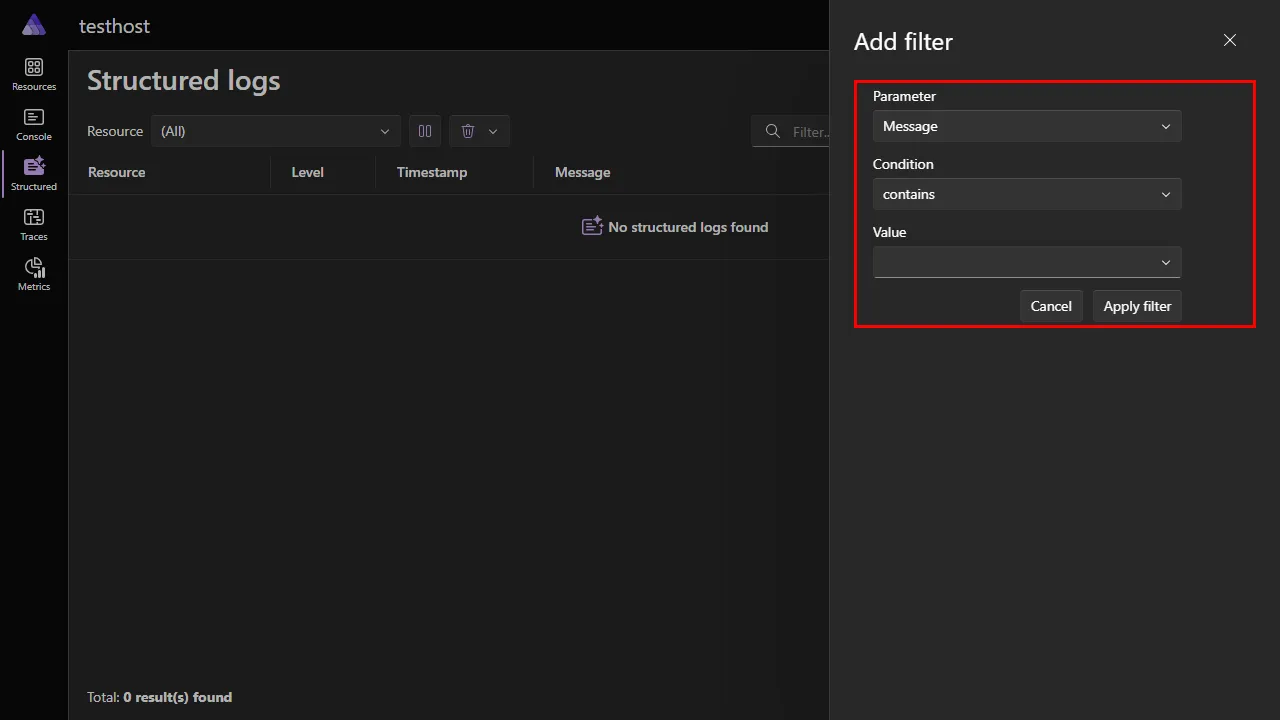Click inside the Filter search field
Image resolution: width=1280 pixels, height=720 pixels.
(805, 131)
